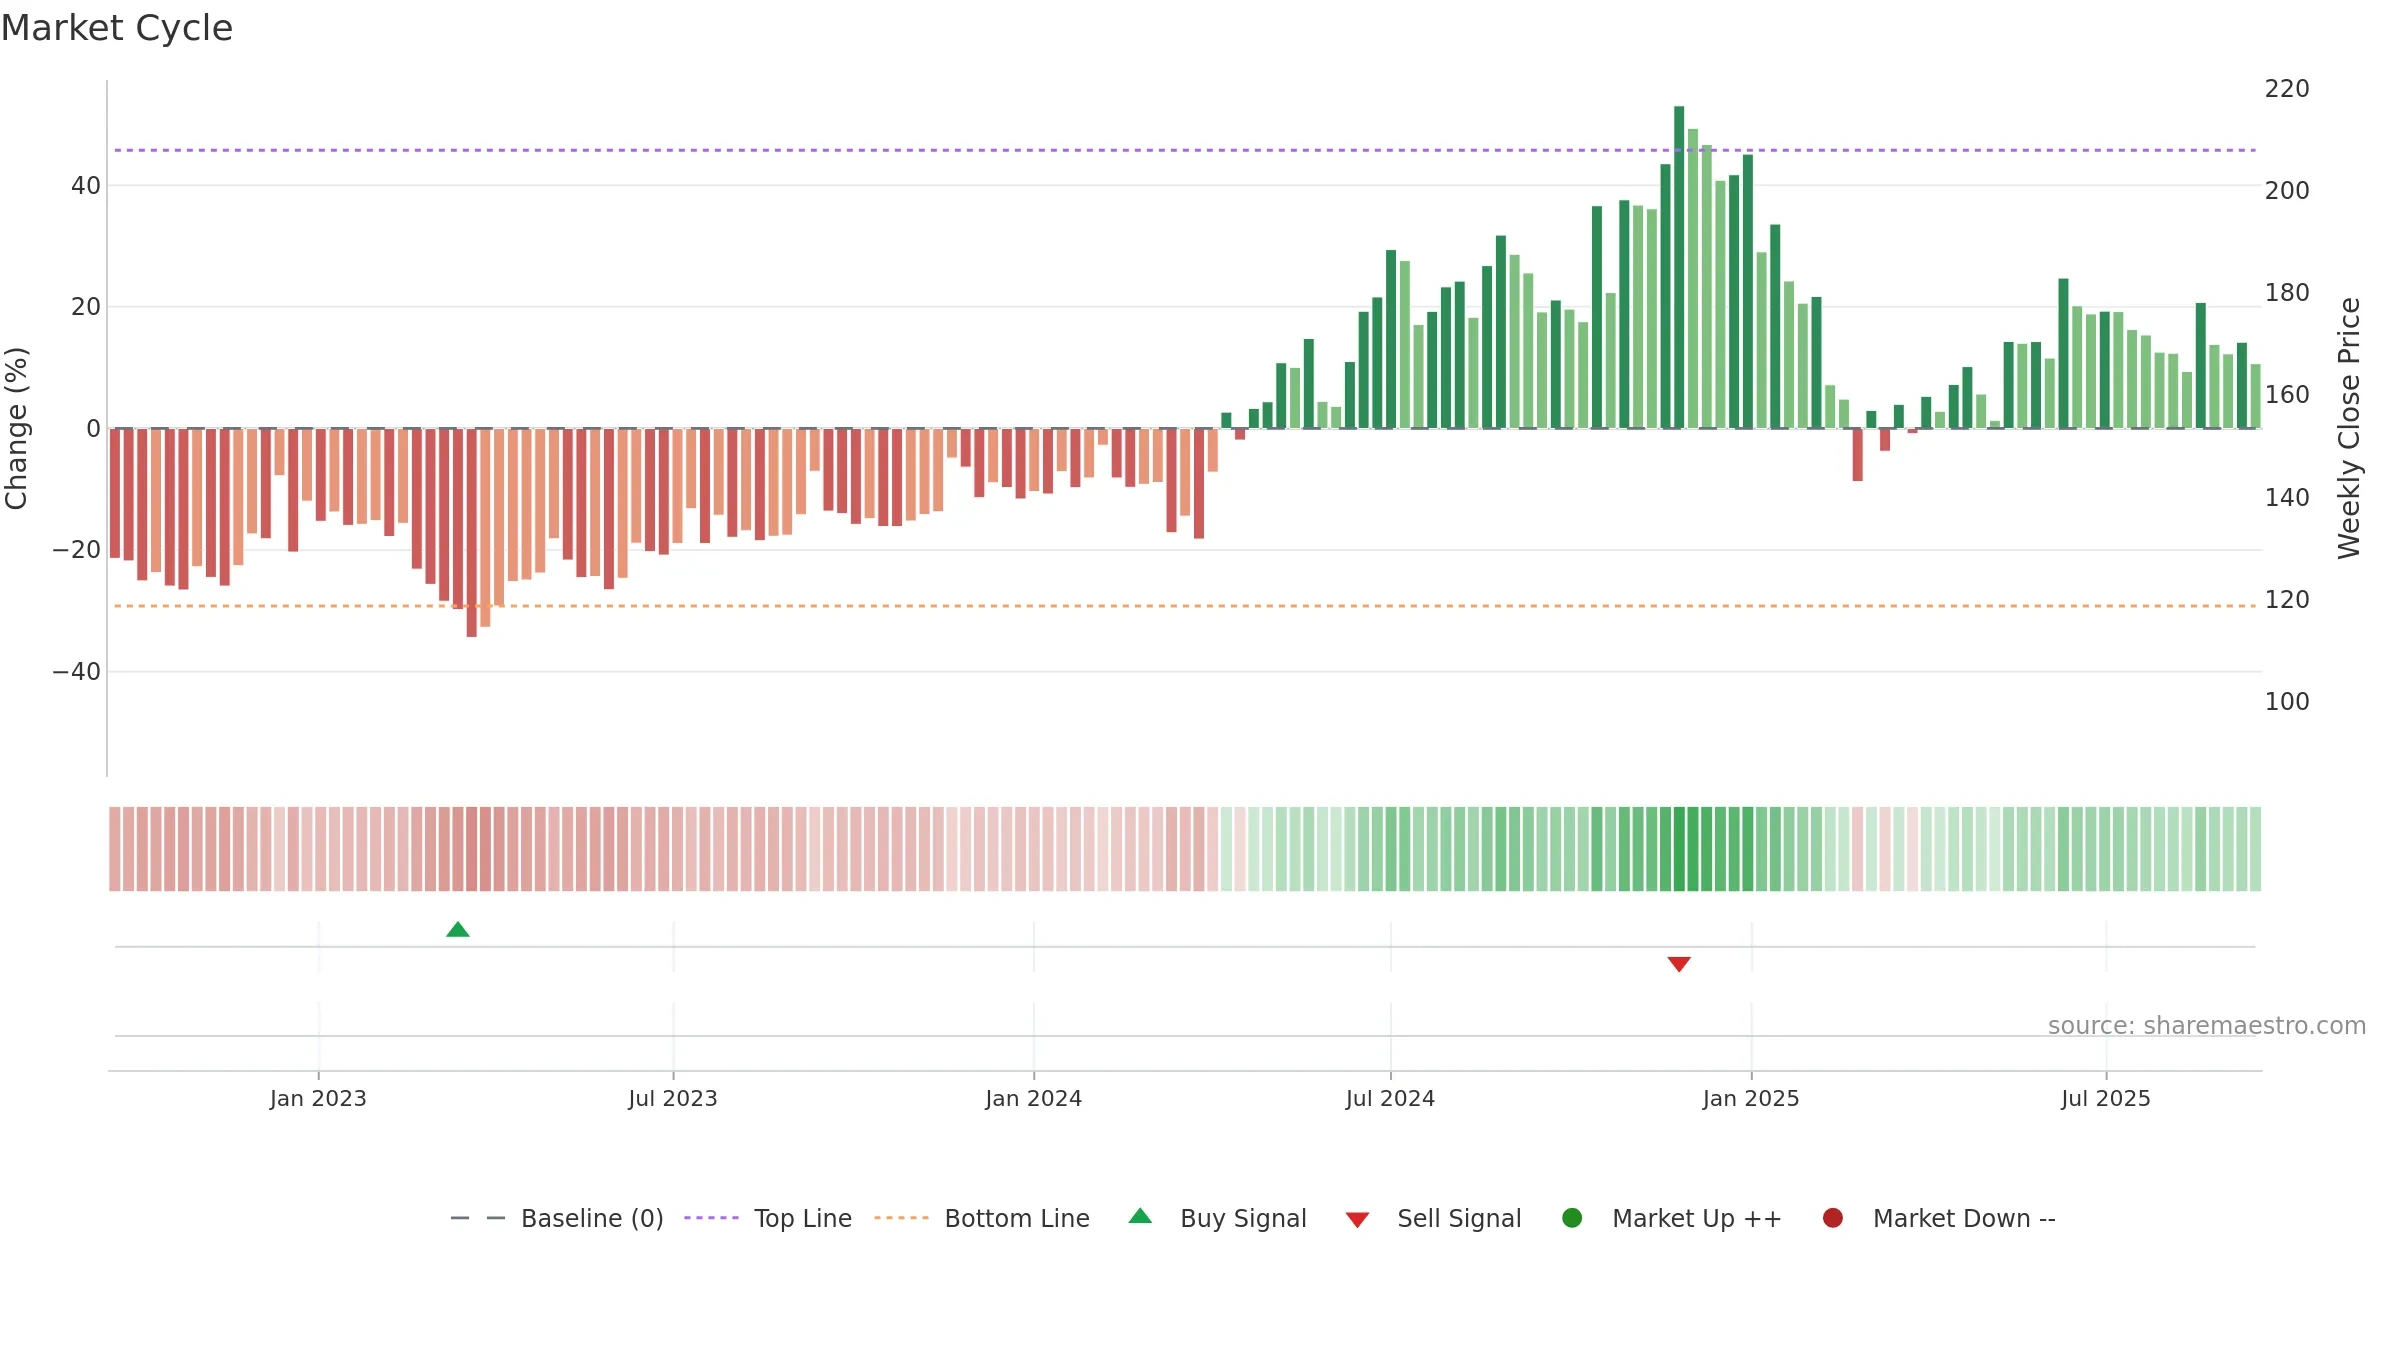Image resolution: width=2400 pixels, height=1350 pixels.
Task: Click the 160 tick on the price axis
Action: point(2287,395)
